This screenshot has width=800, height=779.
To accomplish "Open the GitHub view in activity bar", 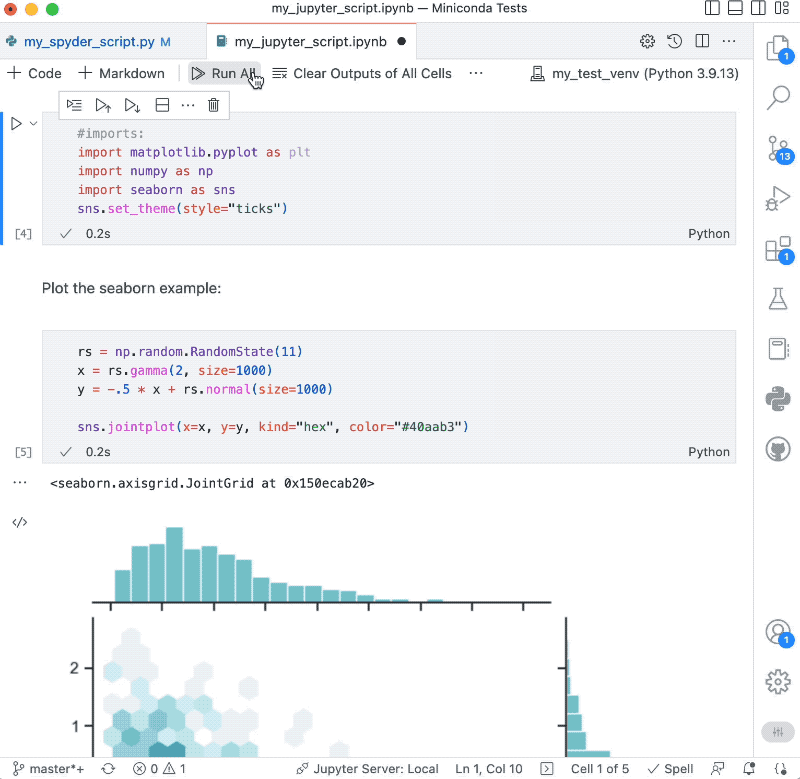I will tap(778, 449).
